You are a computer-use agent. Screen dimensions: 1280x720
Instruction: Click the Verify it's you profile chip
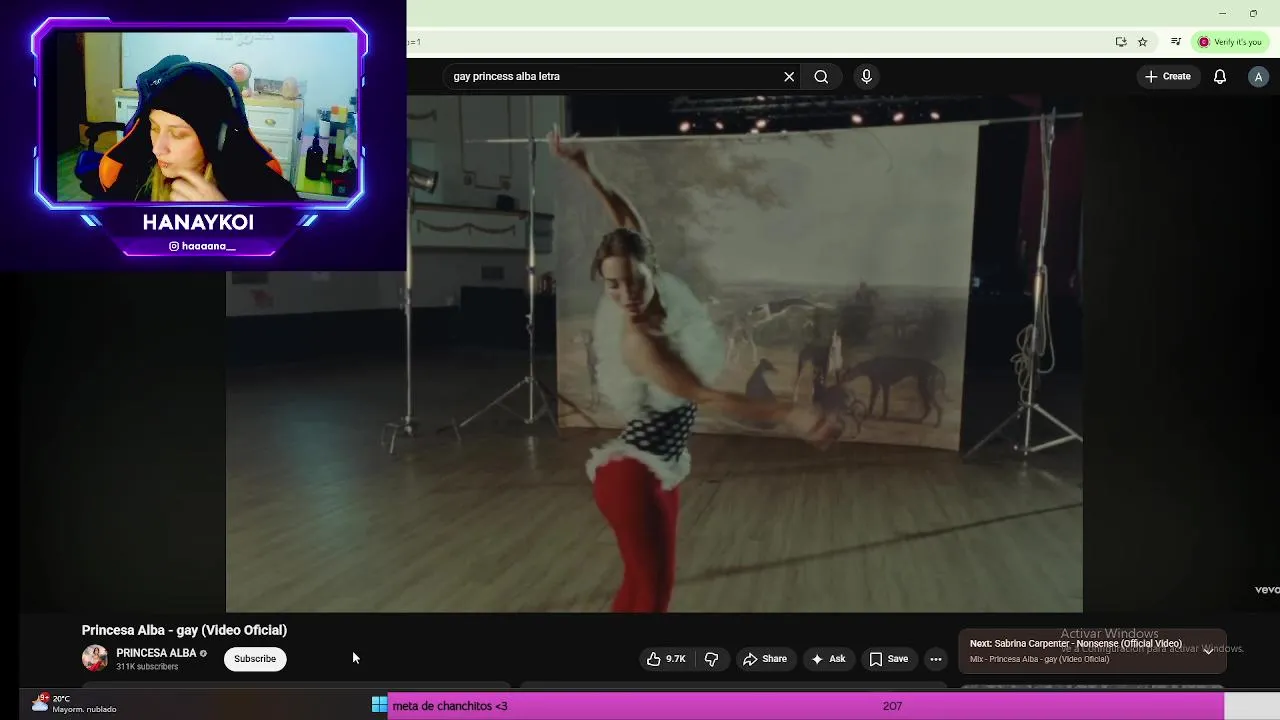click(x=1231, y=42)
